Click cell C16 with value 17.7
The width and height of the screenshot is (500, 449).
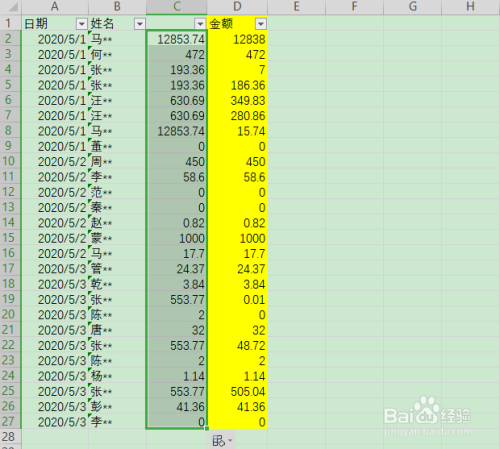point(177,253)
